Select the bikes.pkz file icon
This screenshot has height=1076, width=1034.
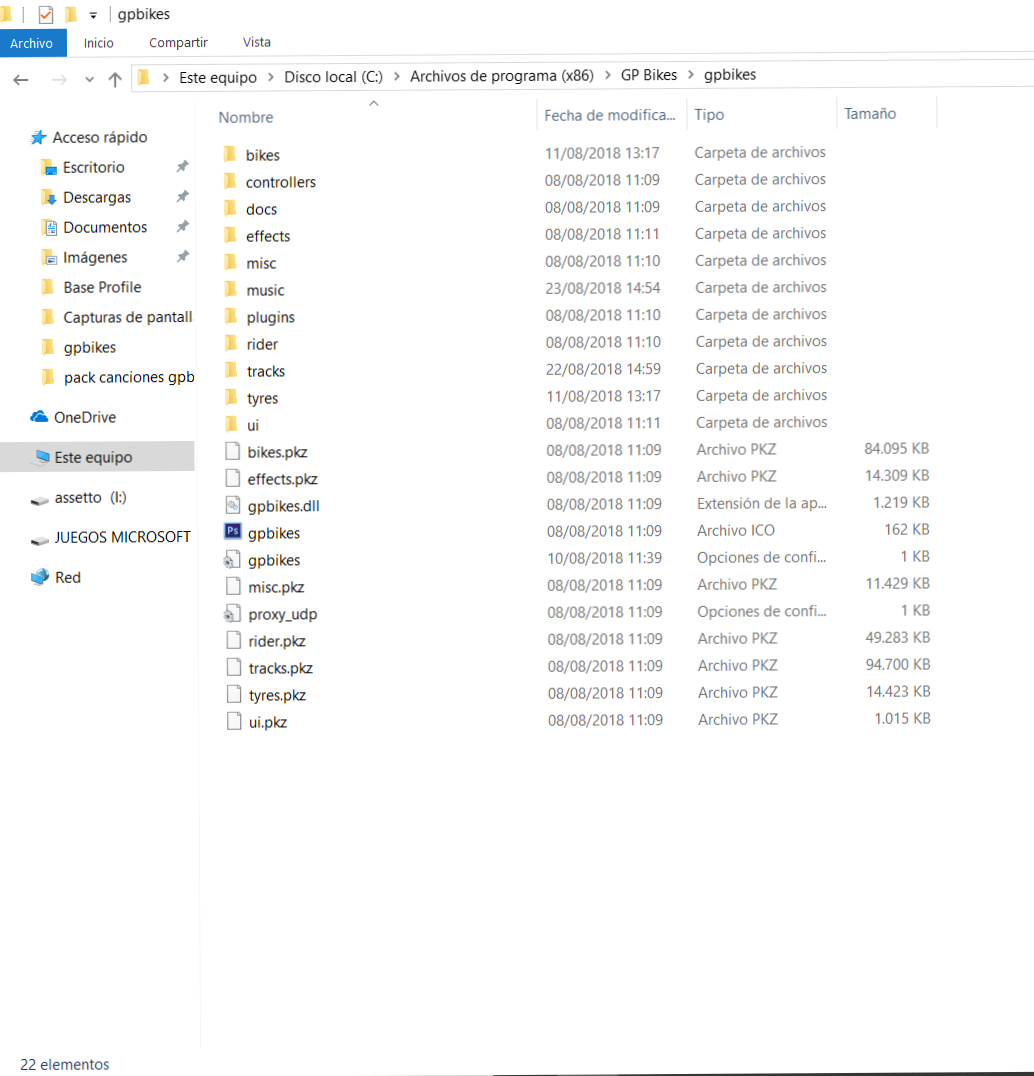coord(233,451)
